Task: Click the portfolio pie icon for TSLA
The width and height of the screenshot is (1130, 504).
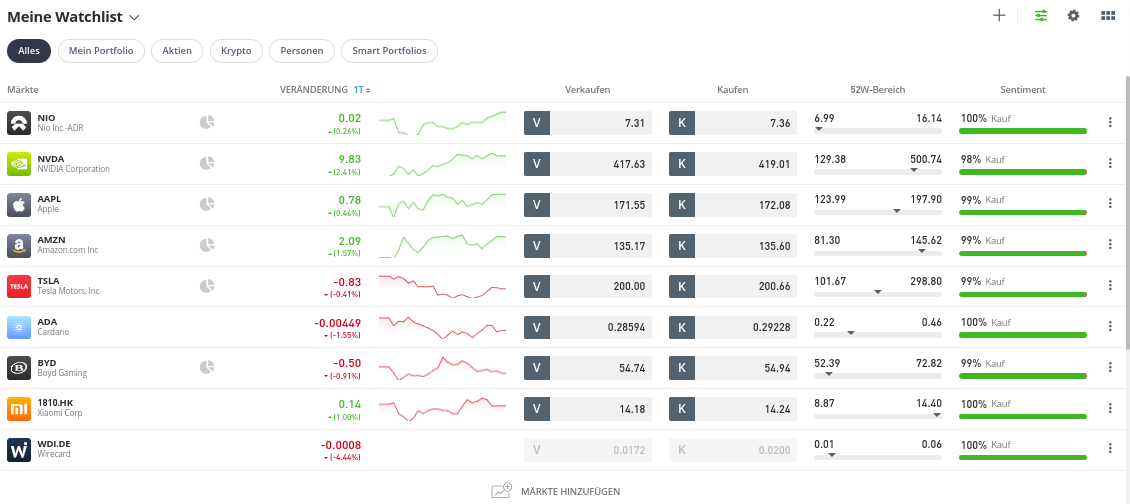Action: (207, 286)
